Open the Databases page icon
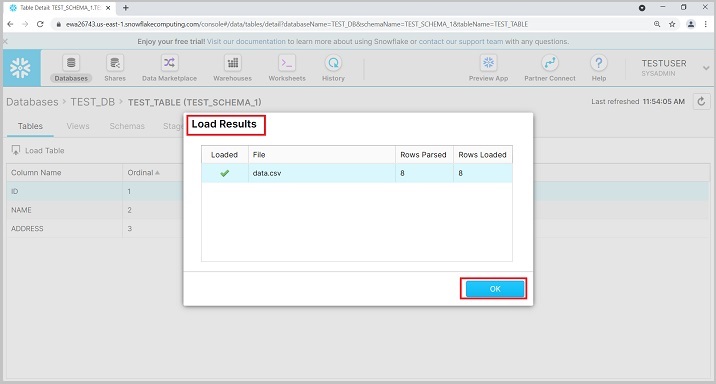Viewport: 716px width, 384px height. pos(71,63)
